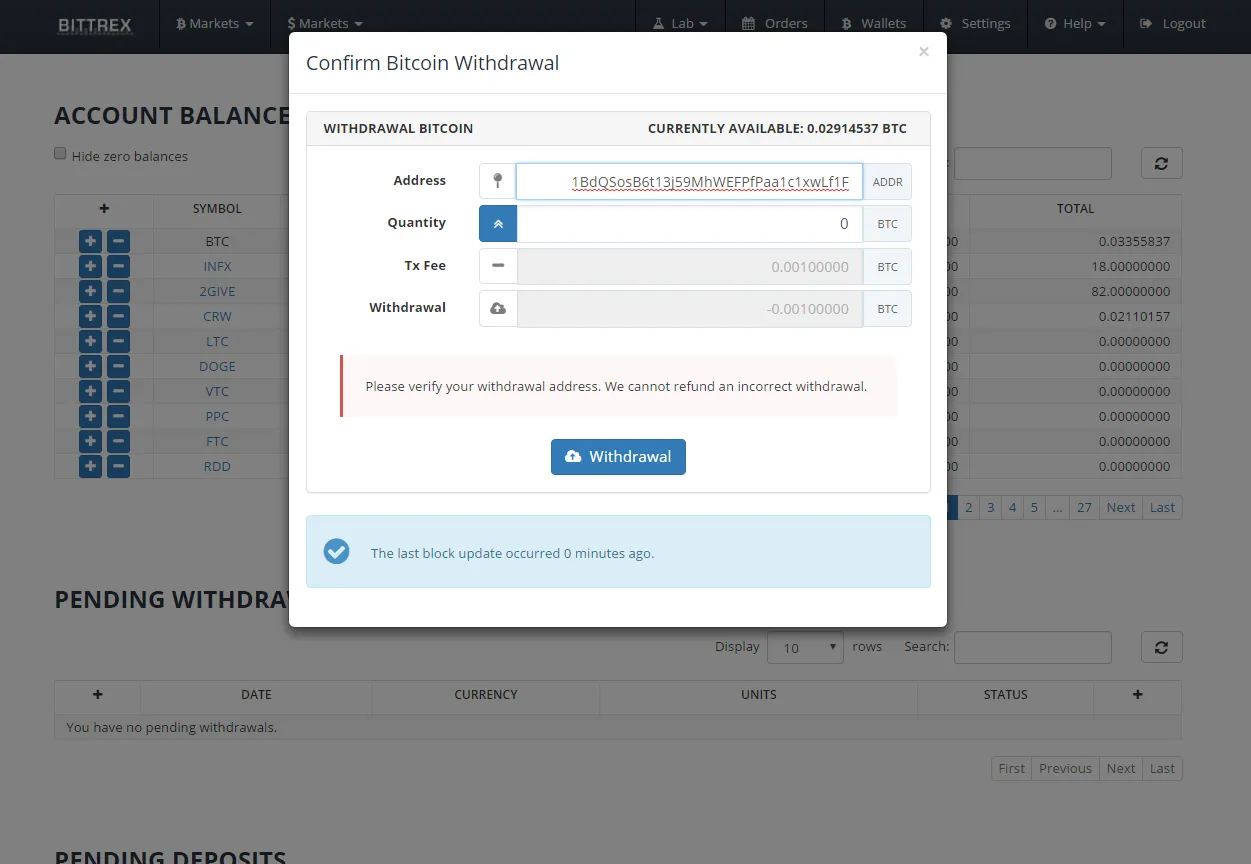The width and height of the screenshot is (1251, 864).
Task: Click BTC total value 0.03355837
Action: 1134,242
